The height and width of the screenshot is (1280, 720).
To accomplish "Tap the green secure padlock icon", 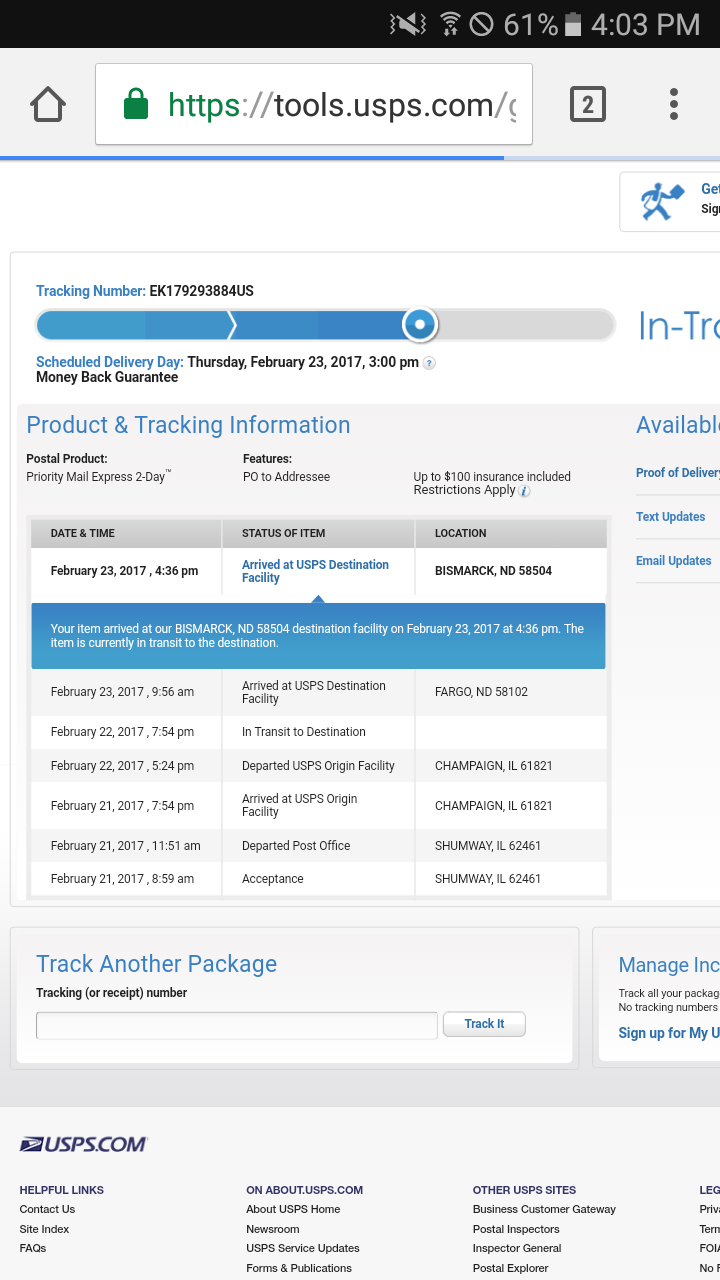I will (x=136, y=104).
